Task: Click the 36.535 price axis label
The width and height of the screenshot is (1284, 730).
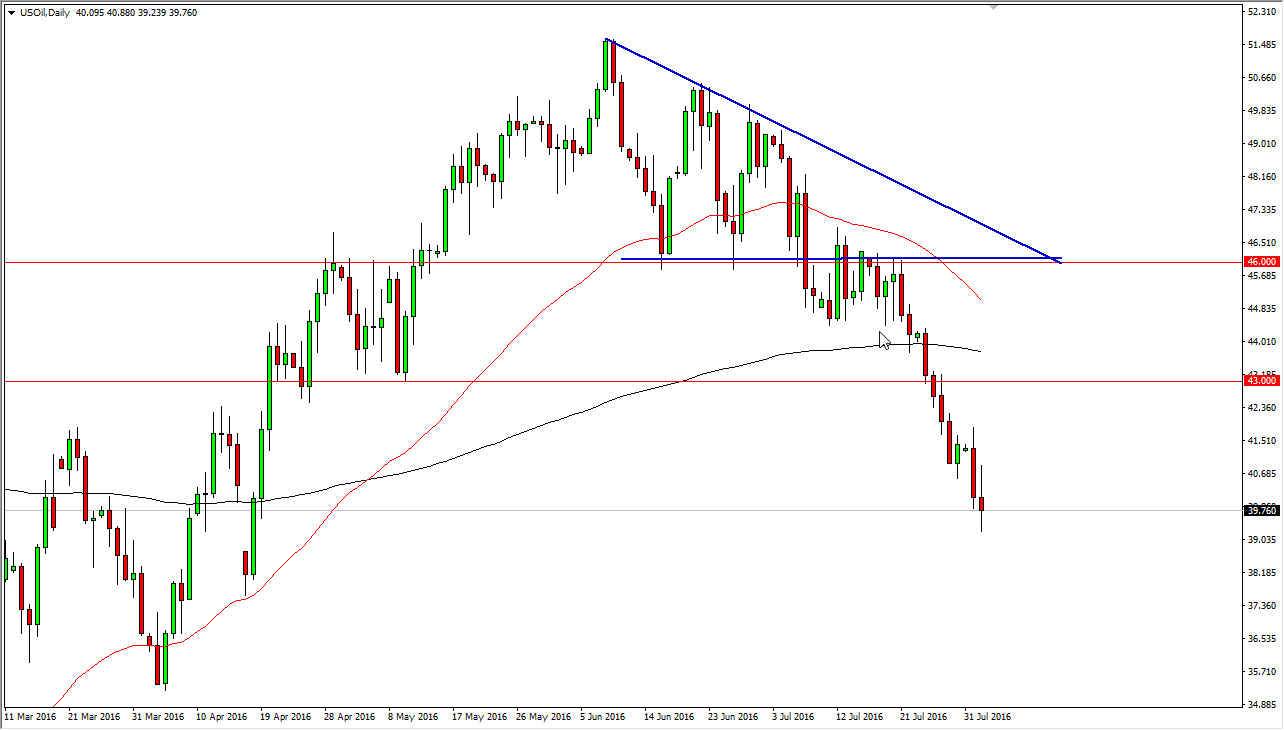Action: pyautogui.click(x=1262, y=639)
